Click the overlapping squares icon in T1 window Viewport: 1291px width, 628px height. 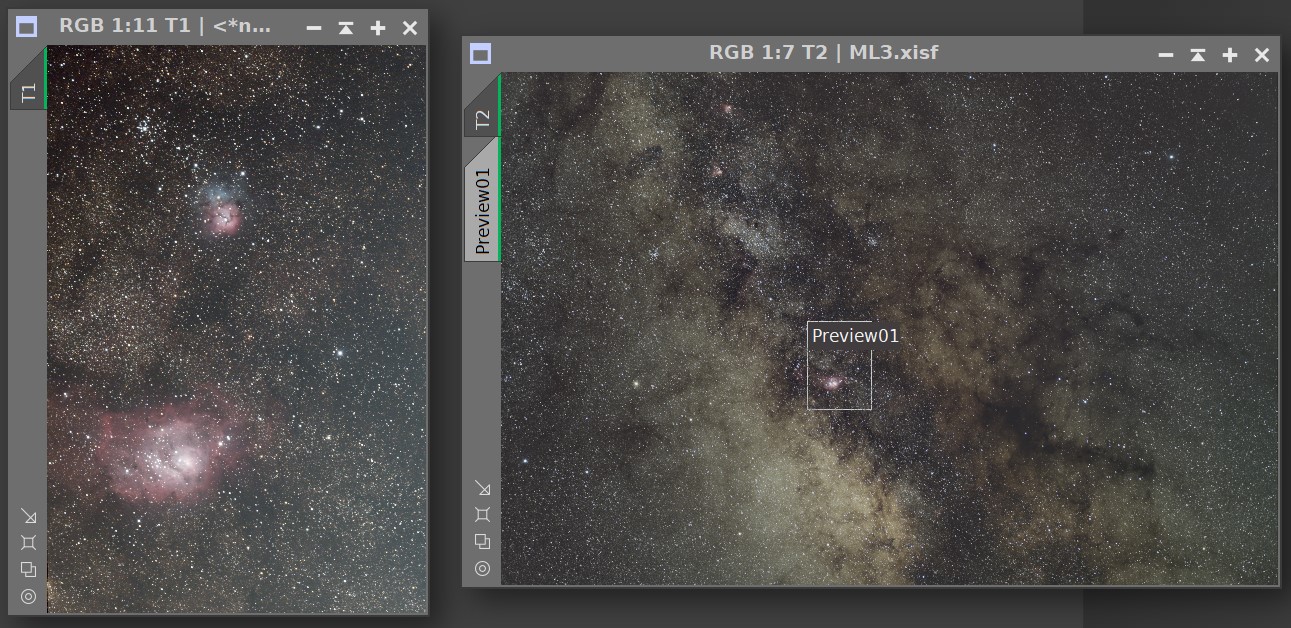[28, 569]
